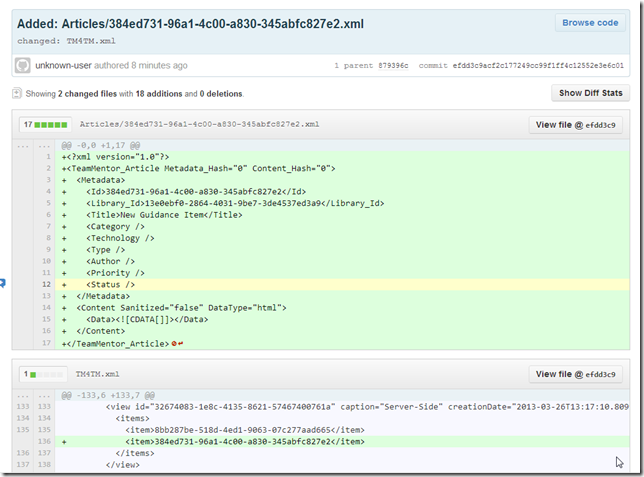Click the changed files document icon

pos(17,94)
